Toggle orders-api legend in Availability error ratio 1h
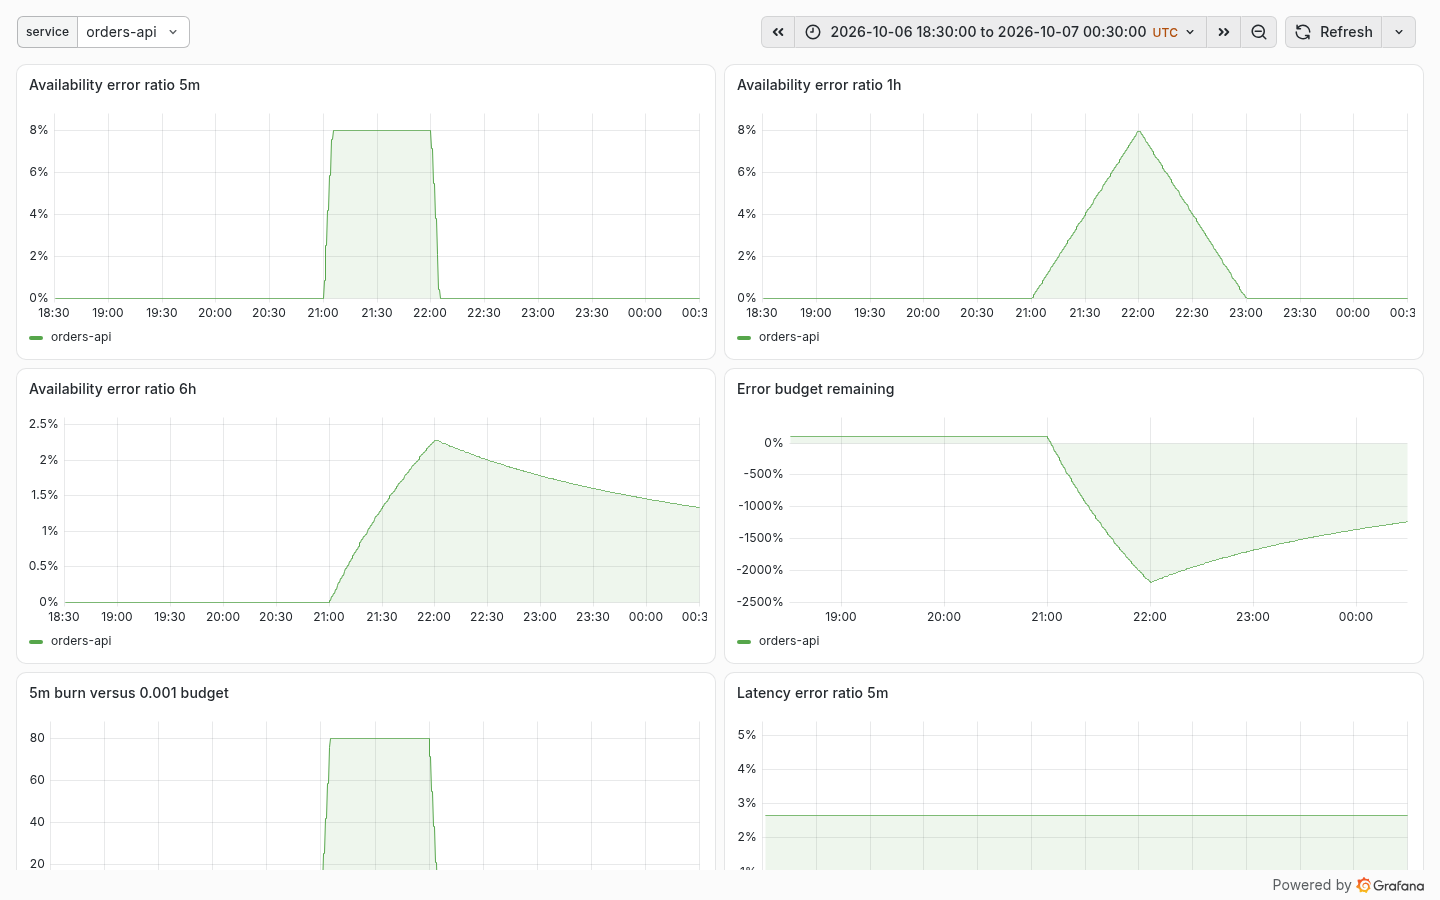Image resolution: width=1440 pixels, height=900 pixels. point(789,337)
